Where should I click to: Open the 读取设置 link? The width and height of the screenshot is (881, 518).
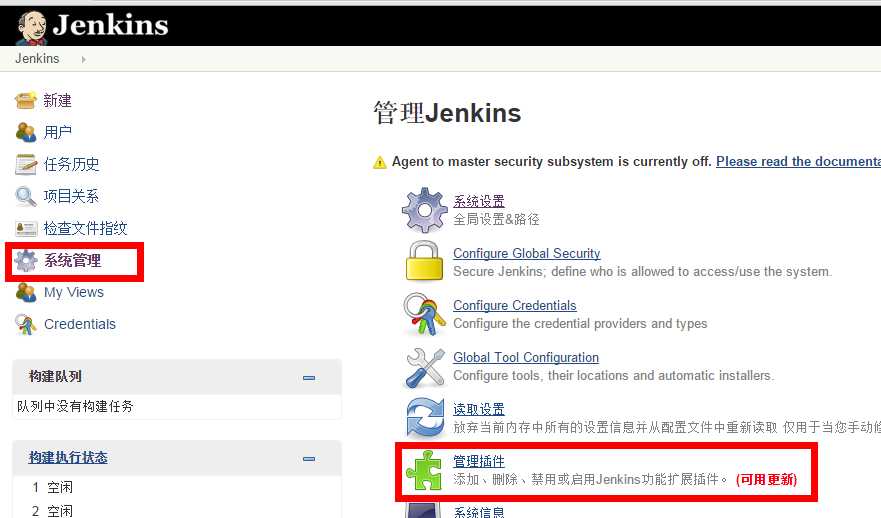[x=479, y=410]
